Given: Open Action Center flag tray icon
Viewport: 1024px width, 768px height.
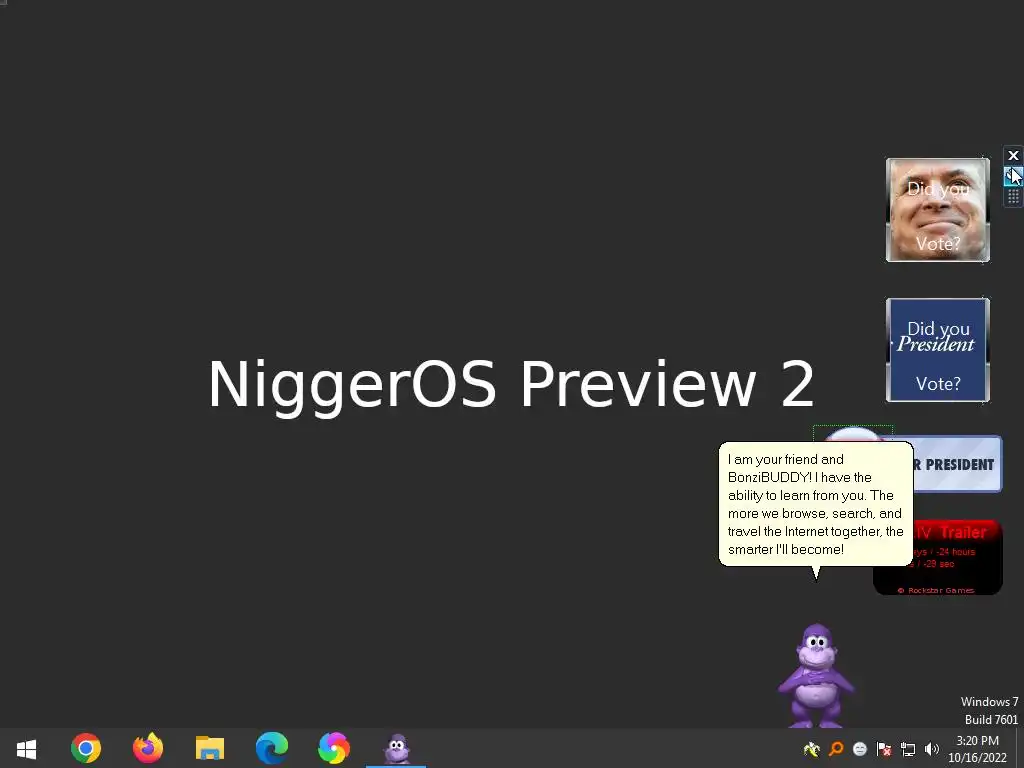Looking at the screenshot, I should (x=884, y=749).
